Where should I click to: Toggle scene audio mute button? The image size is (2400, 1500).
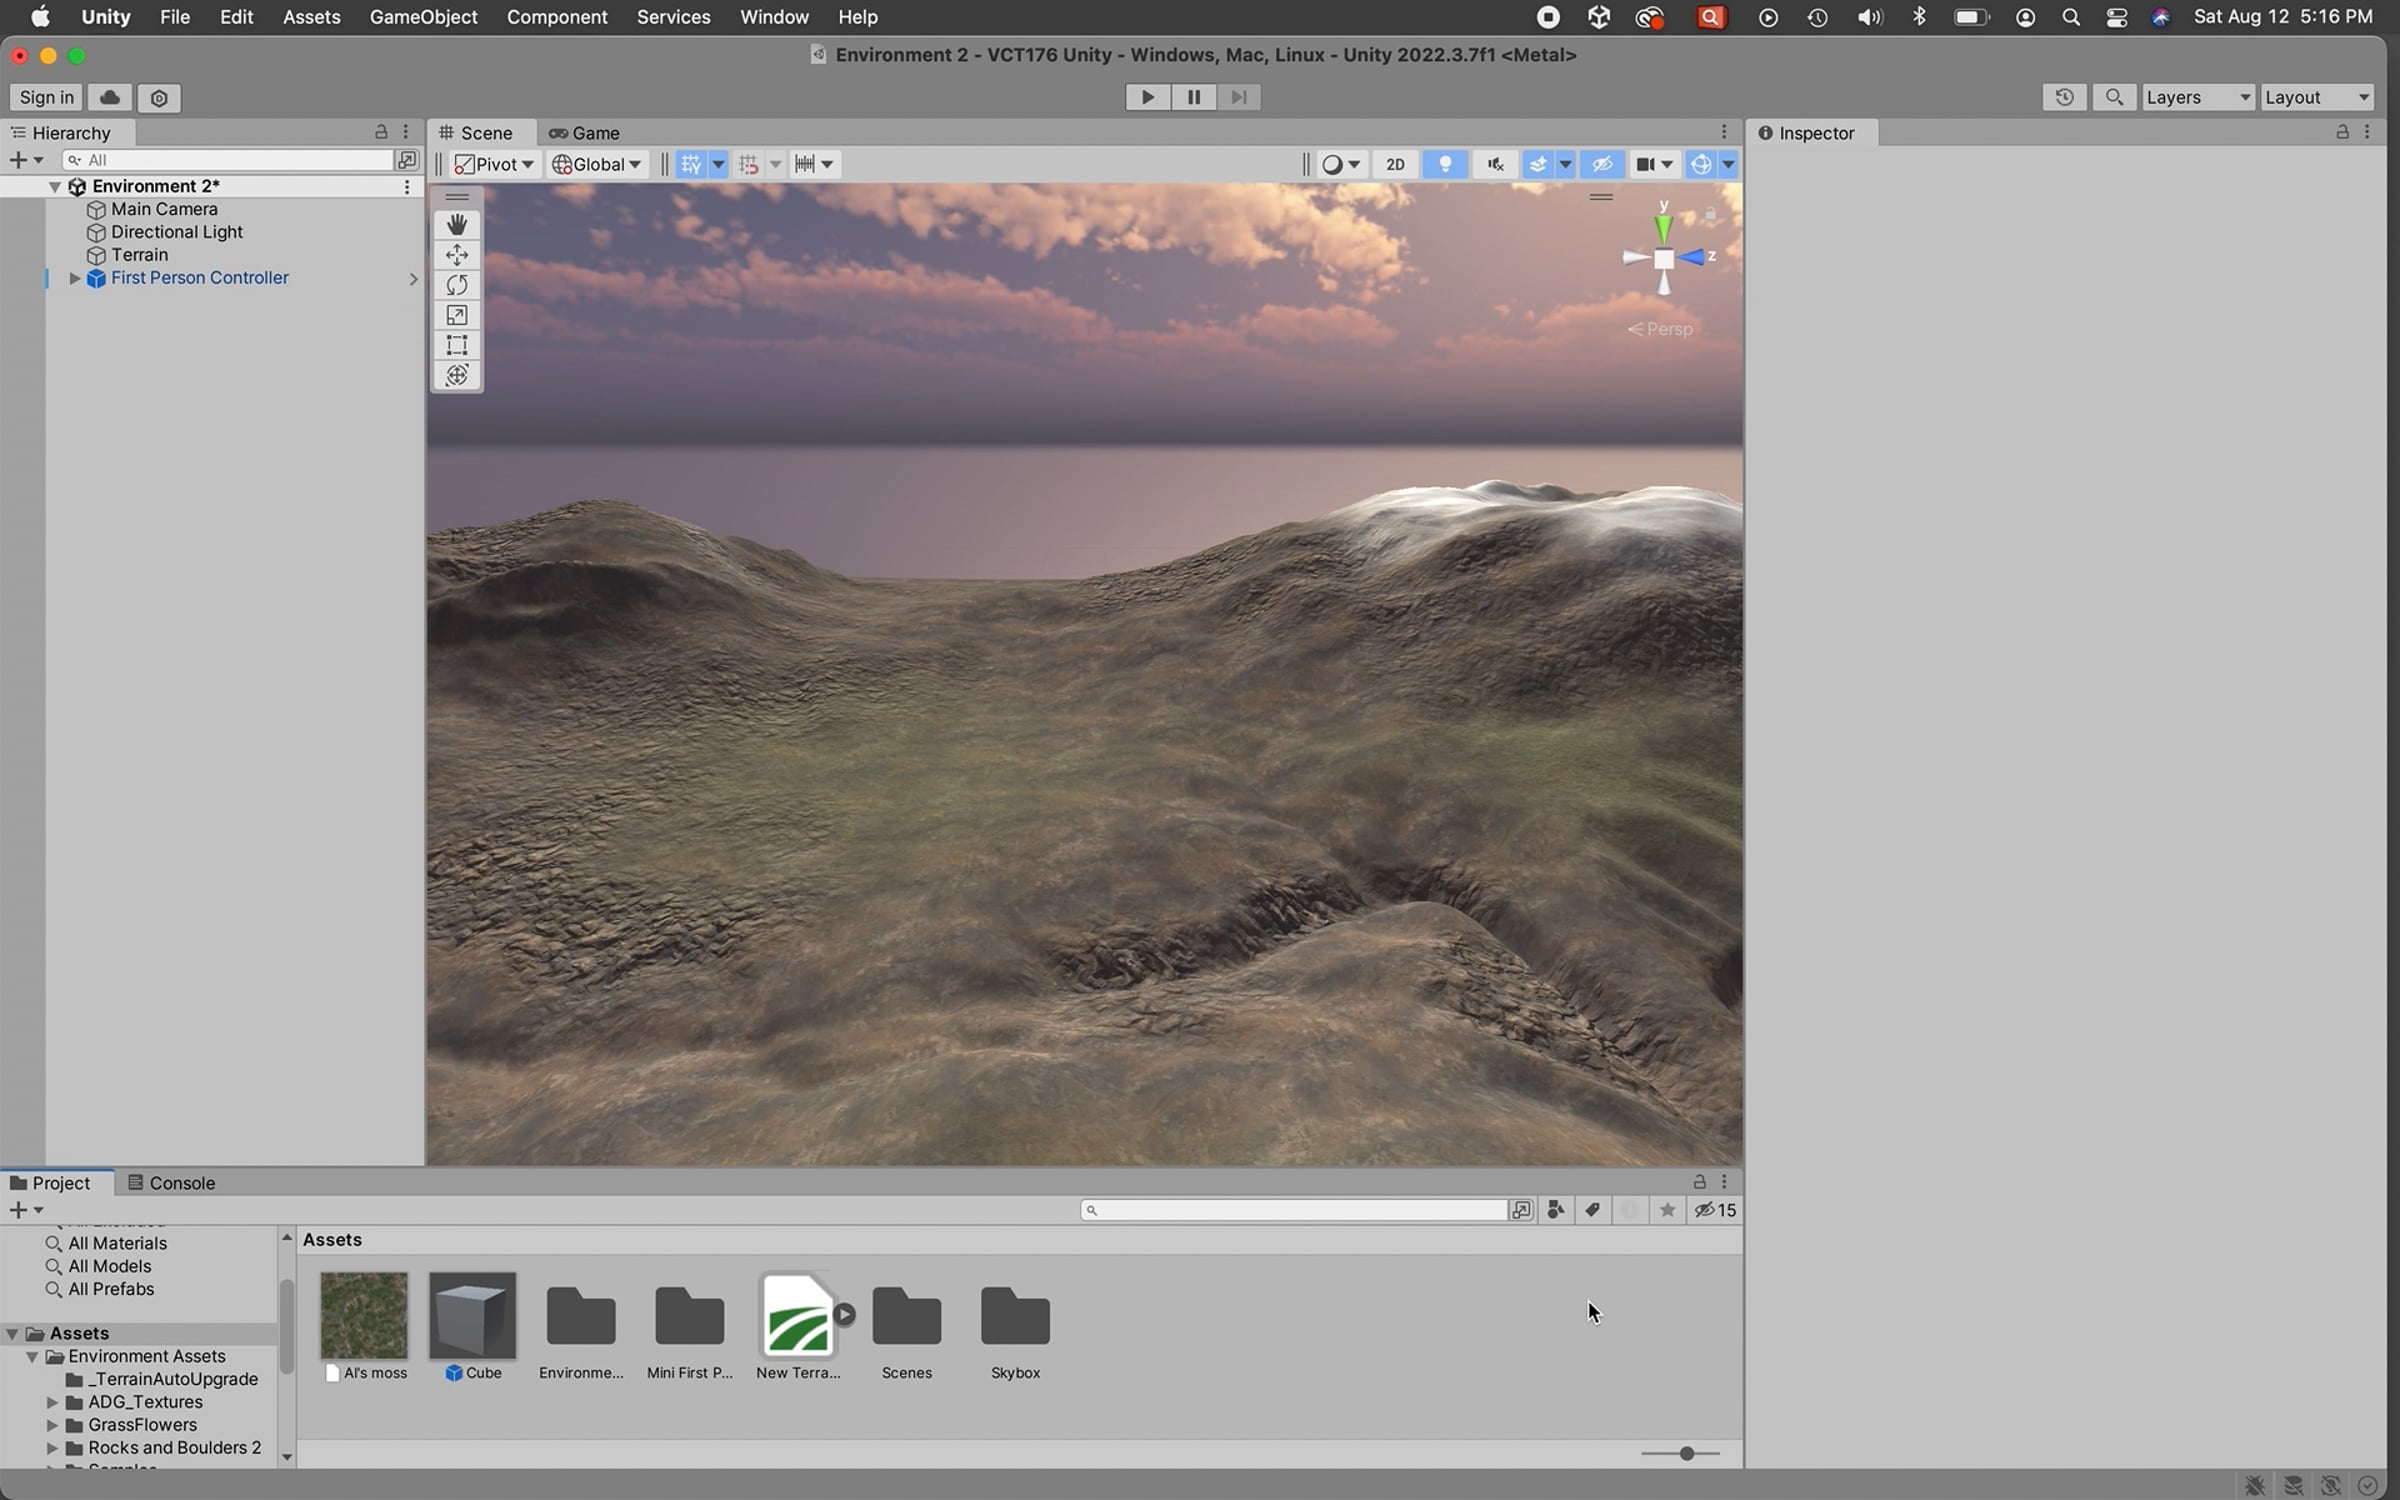coord(1495,164)
